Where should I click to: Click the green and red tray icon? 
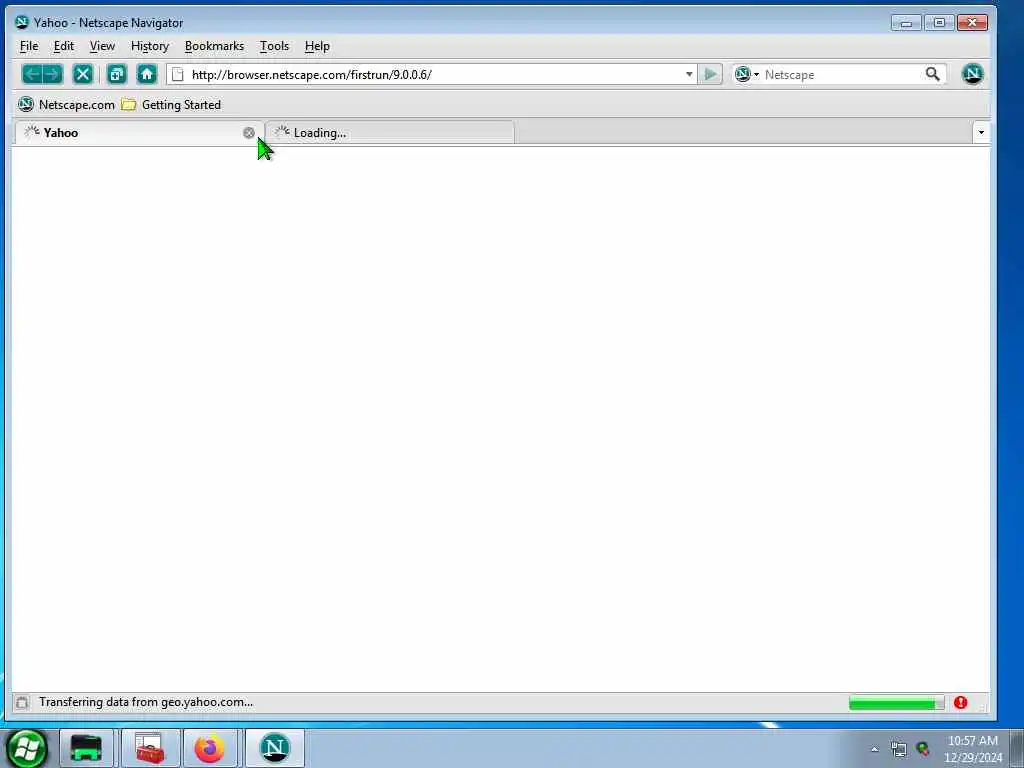923,748
